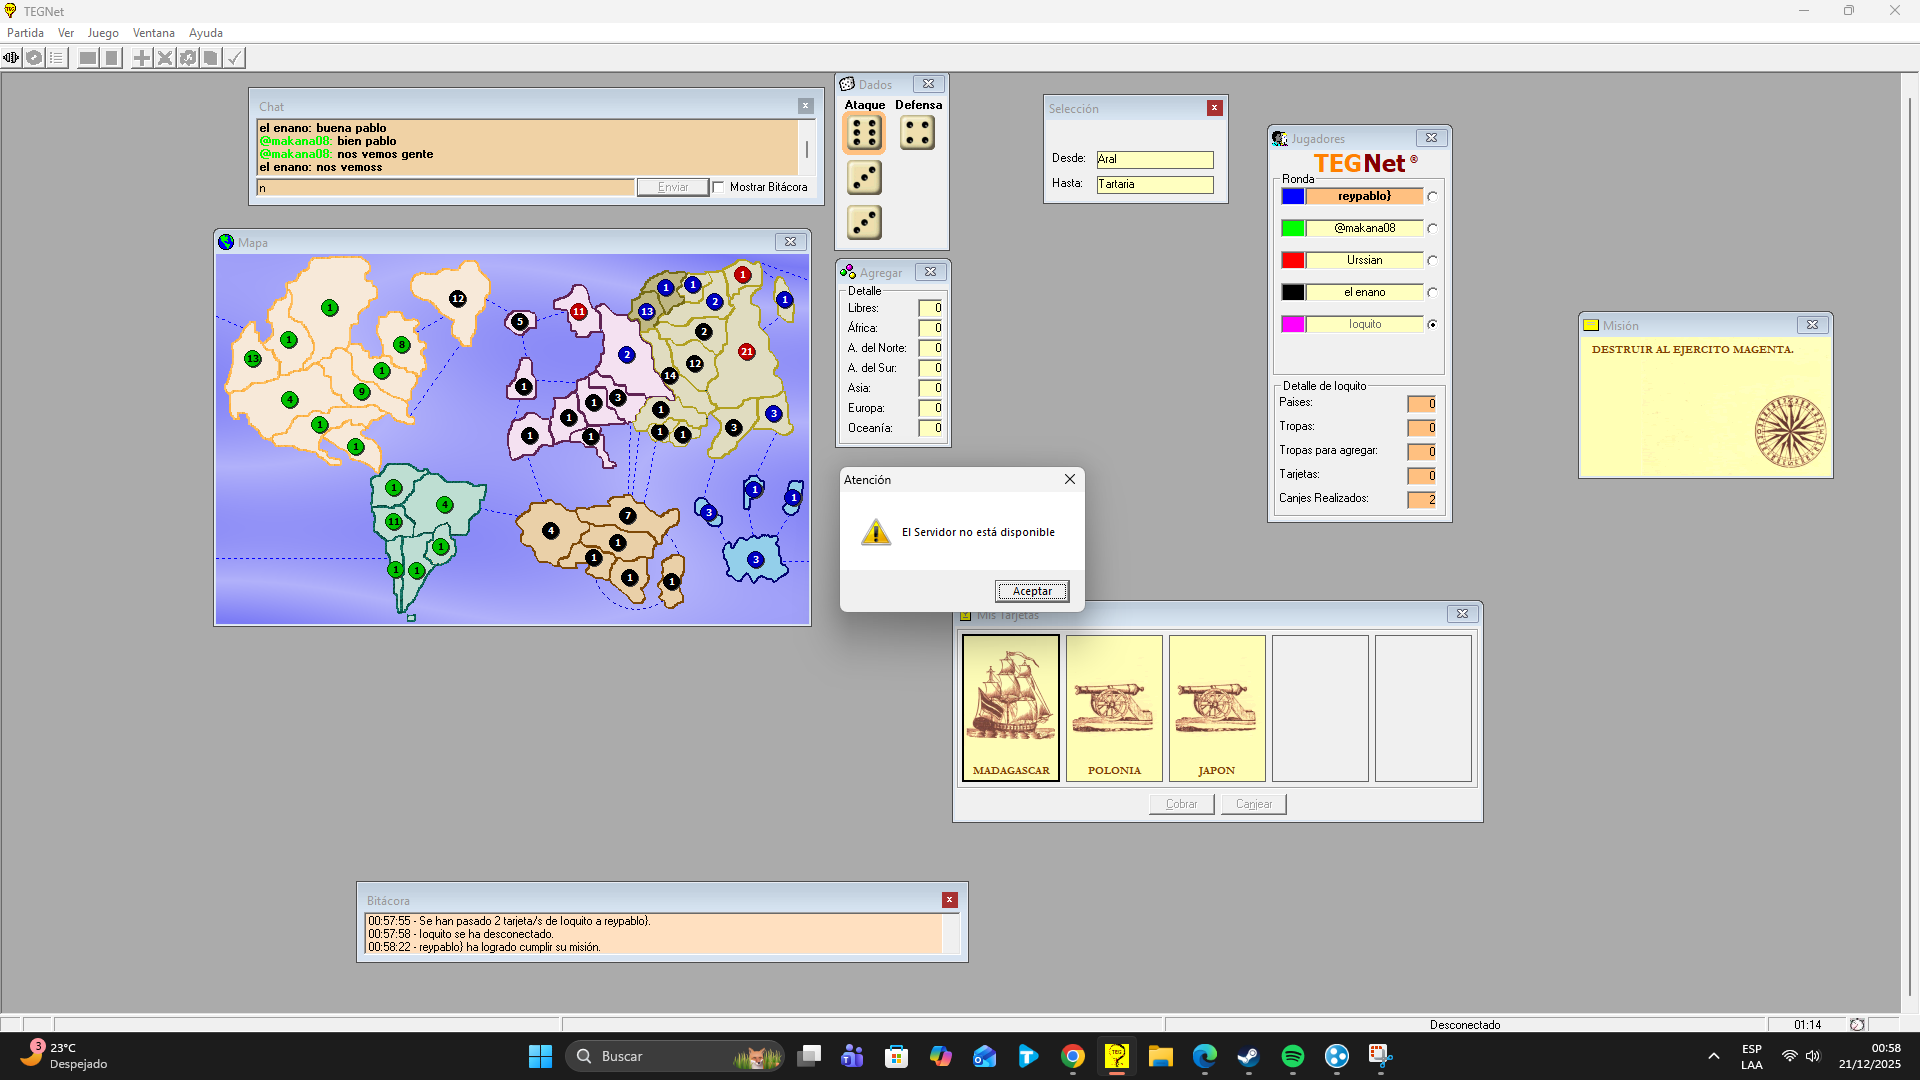Click the defense die showing four
The width and height of the screenshot is (1920, 1080).
917,132
